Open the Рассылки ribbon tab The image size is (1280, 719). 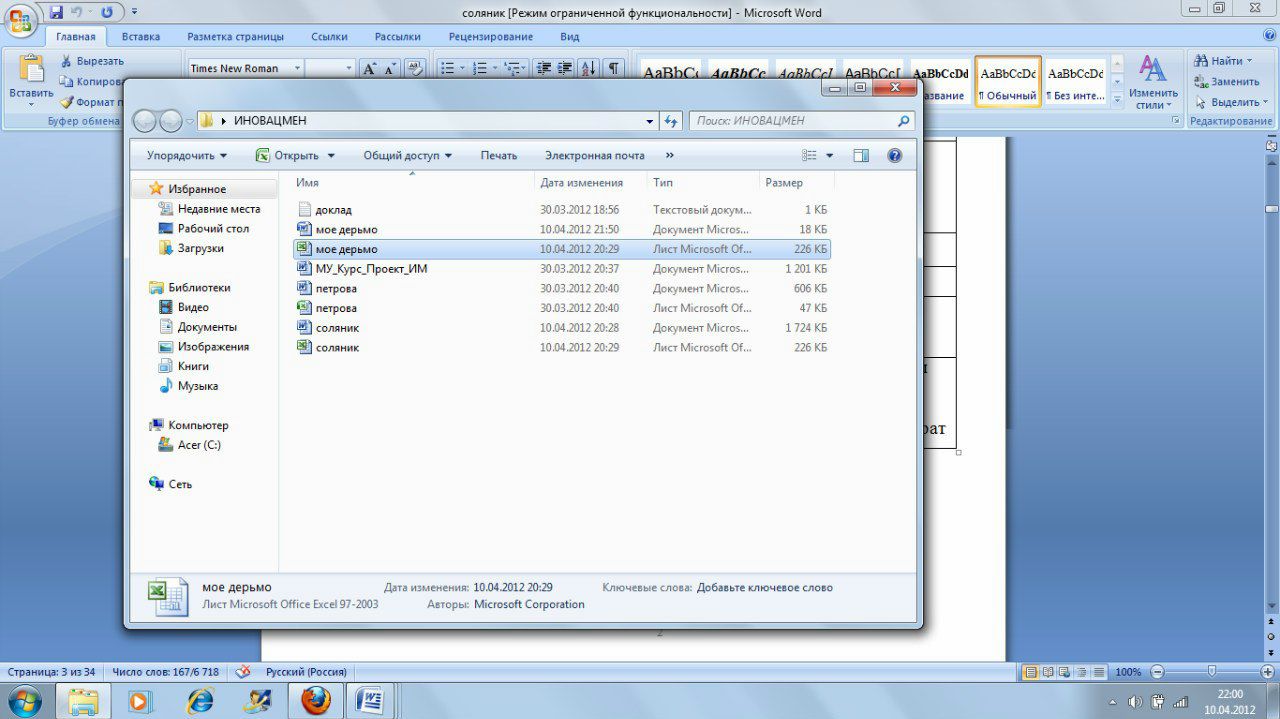point(398,37)
